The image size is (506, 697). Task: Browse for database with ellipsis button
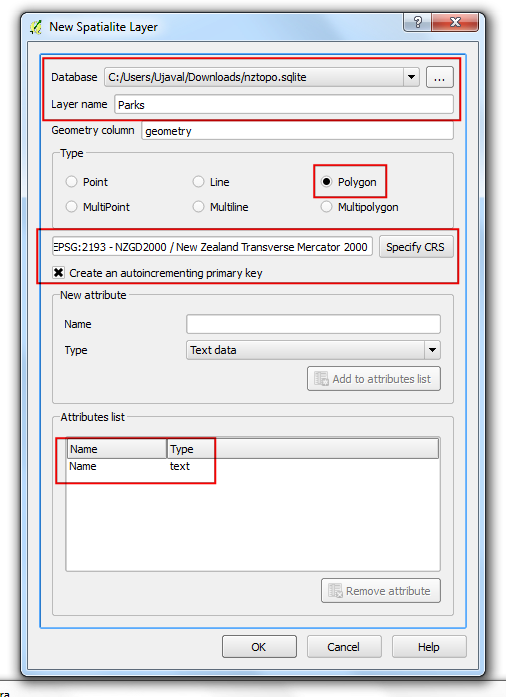coord(439,77)
